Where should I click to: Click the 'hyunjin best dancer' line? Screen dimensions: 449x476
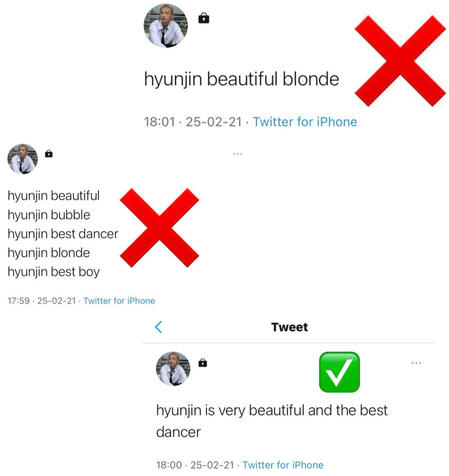63,234
